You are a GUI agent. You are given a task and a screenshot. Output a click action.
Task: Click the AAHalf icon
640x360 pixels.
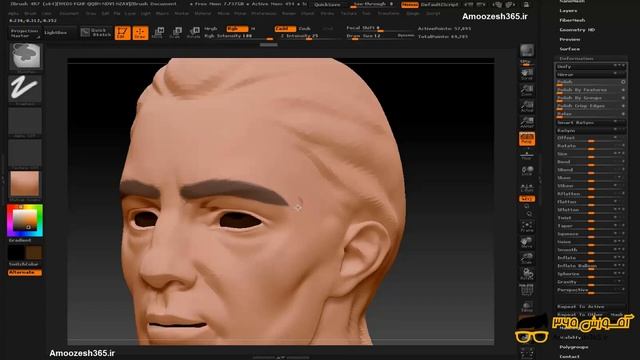click(527, 122)
